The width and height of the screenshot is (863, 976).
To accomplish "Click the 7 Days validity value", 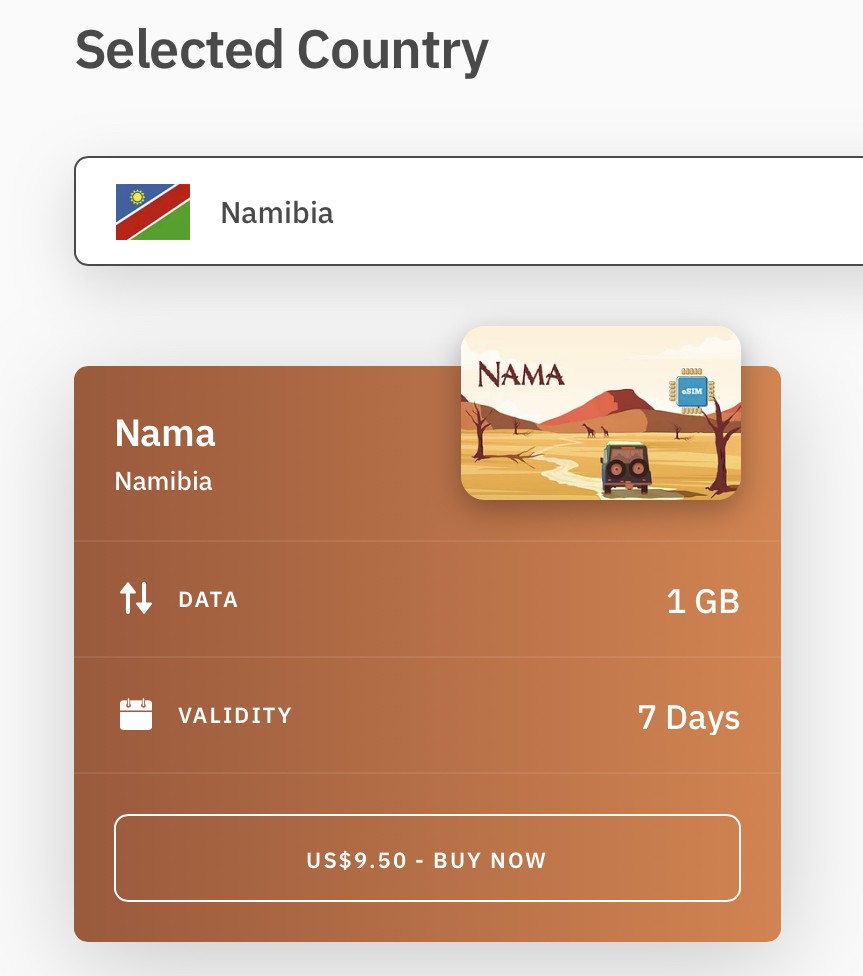I will (689, 718).
